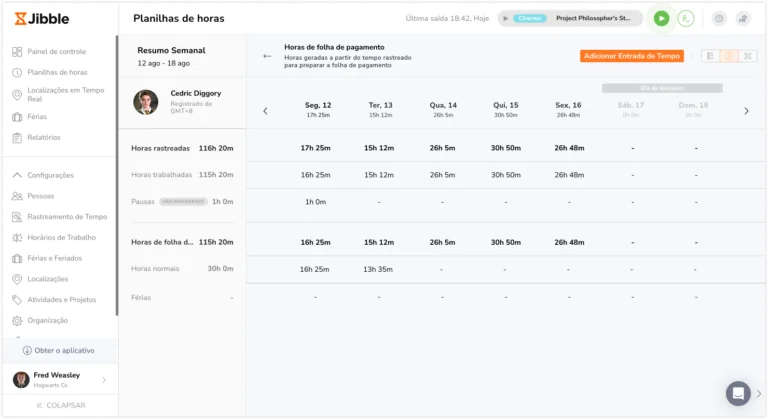Click Fred Weasley's avatar picture
This screenshot has width=768, height=419.
(x=21, y=380)
